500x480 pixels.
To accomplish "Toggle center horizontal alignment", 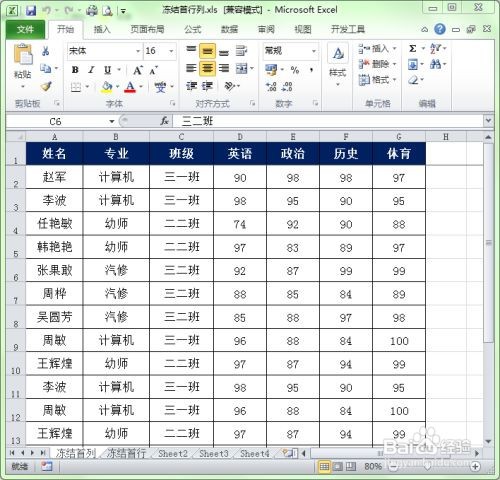I will pos(207,69).
